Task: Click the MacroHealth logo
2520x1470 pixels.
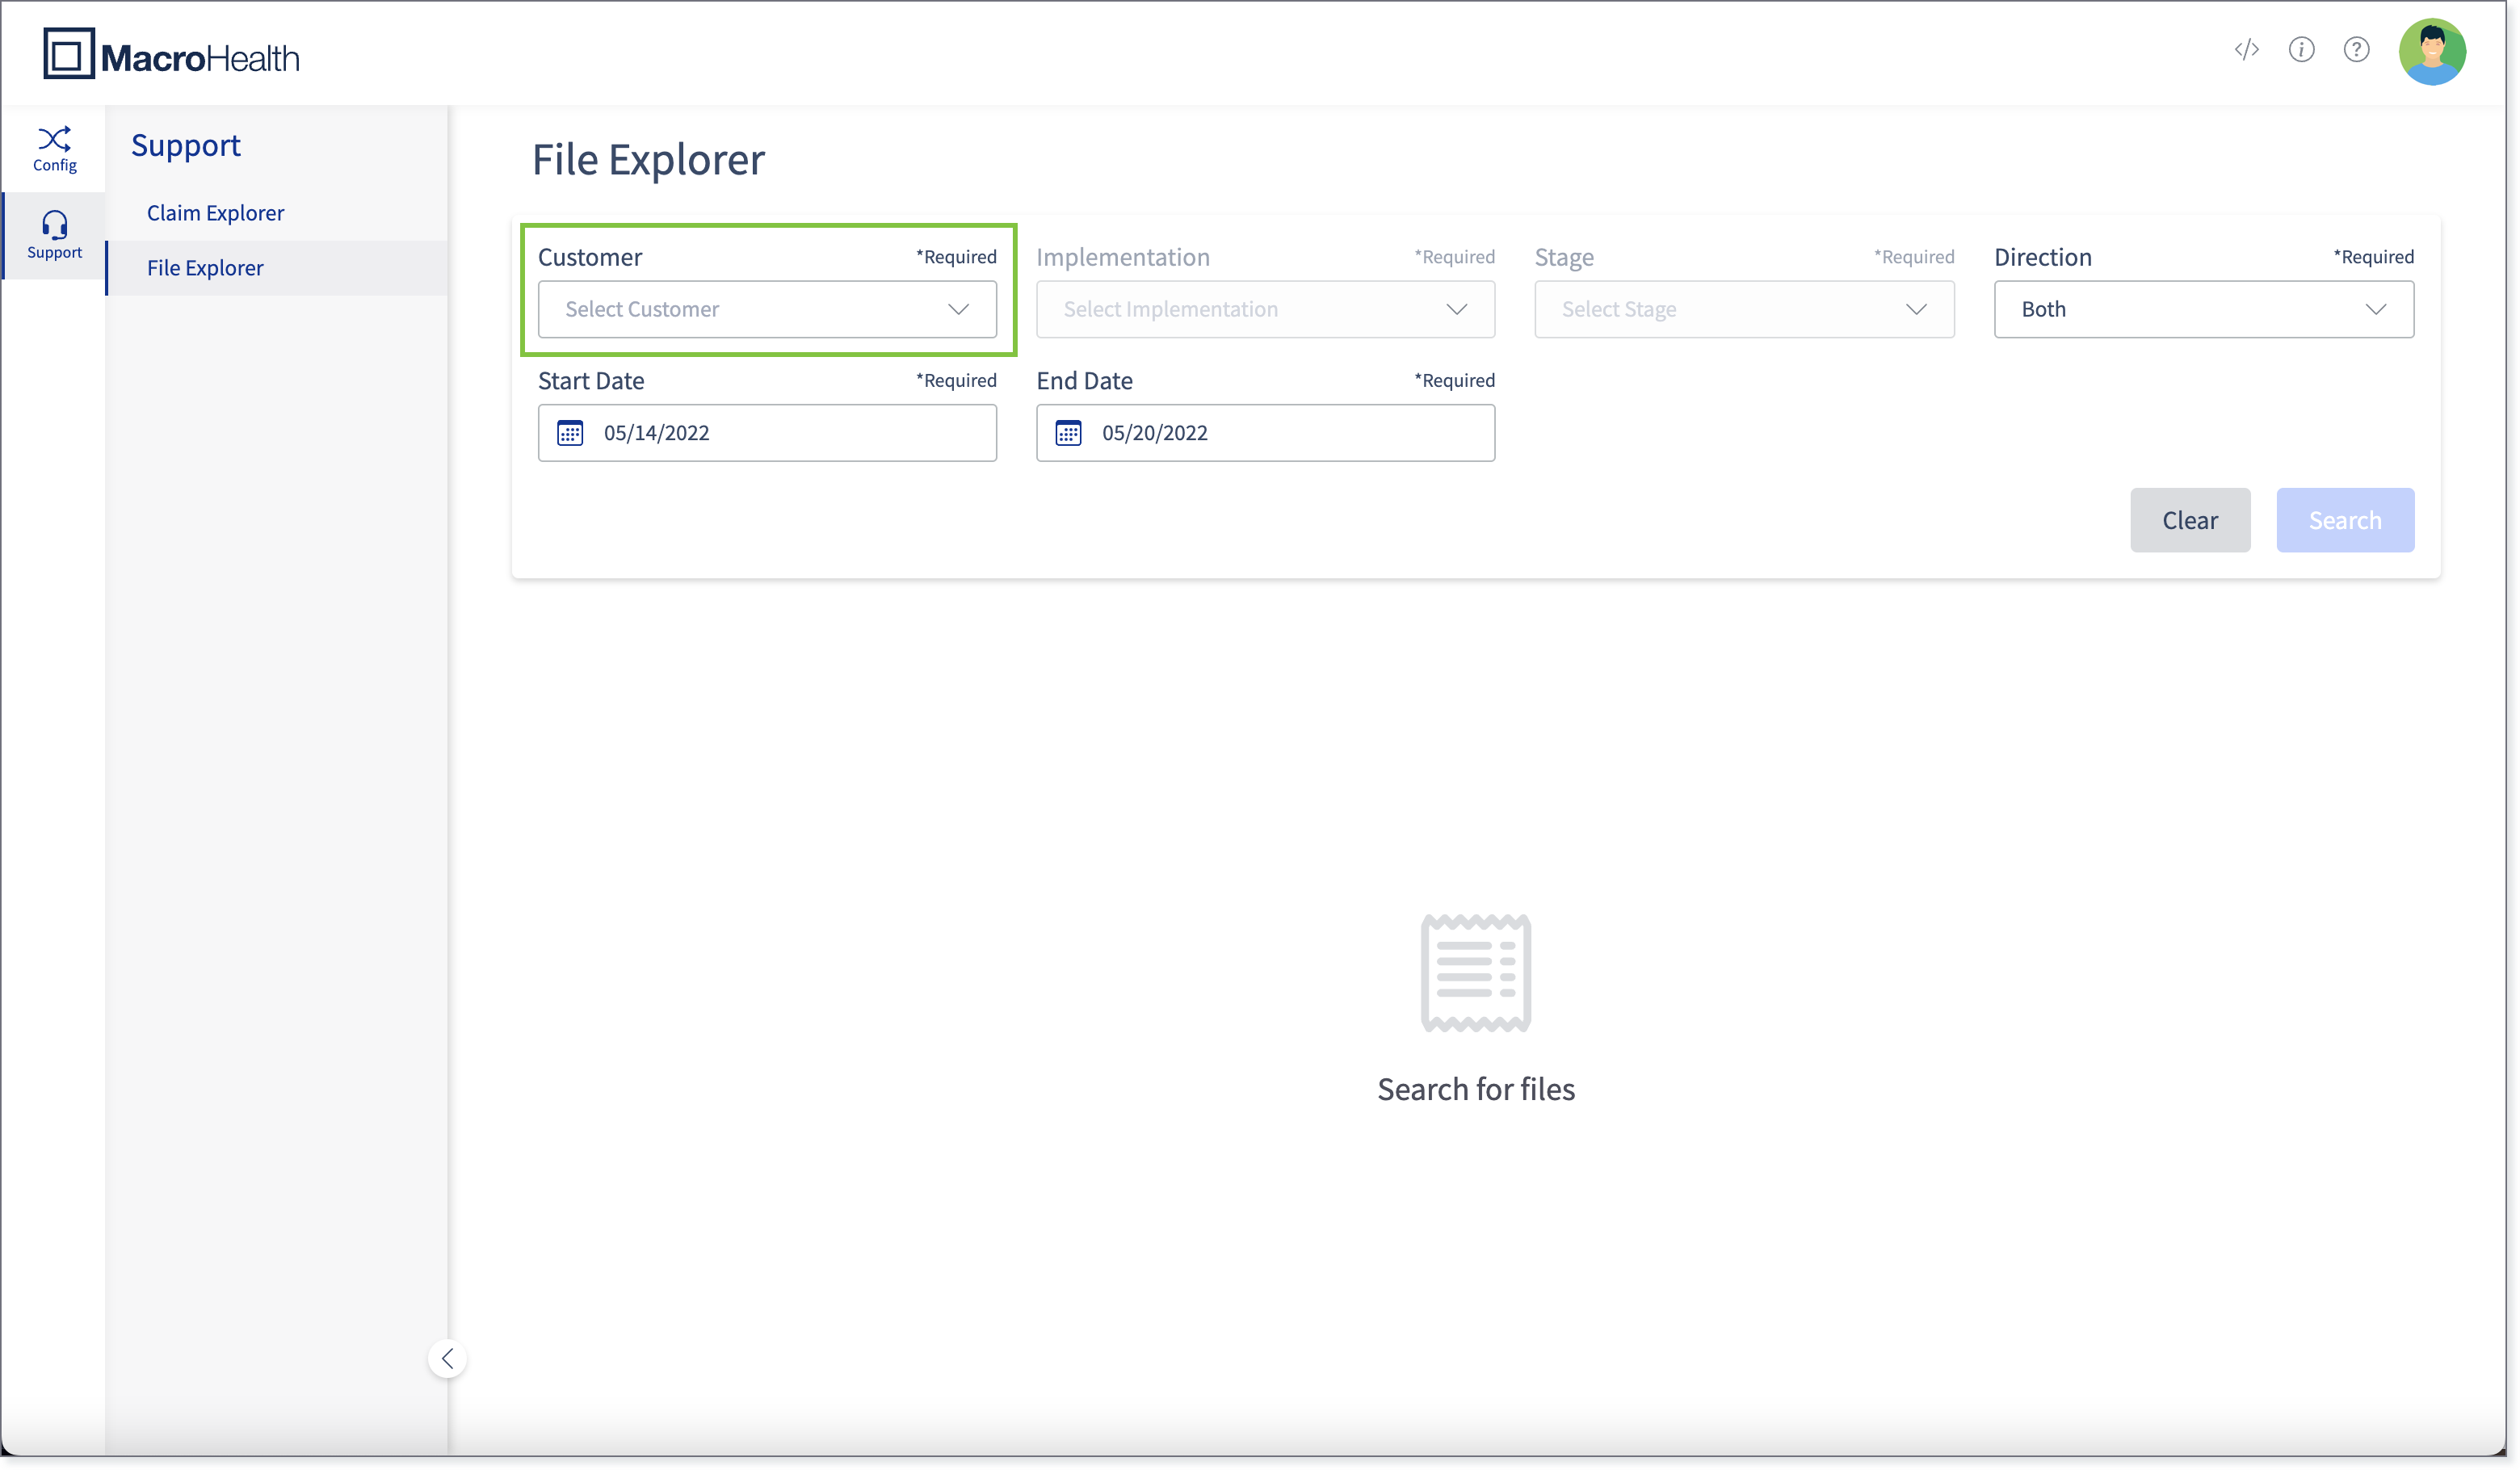Action: [x=171, y=55]
